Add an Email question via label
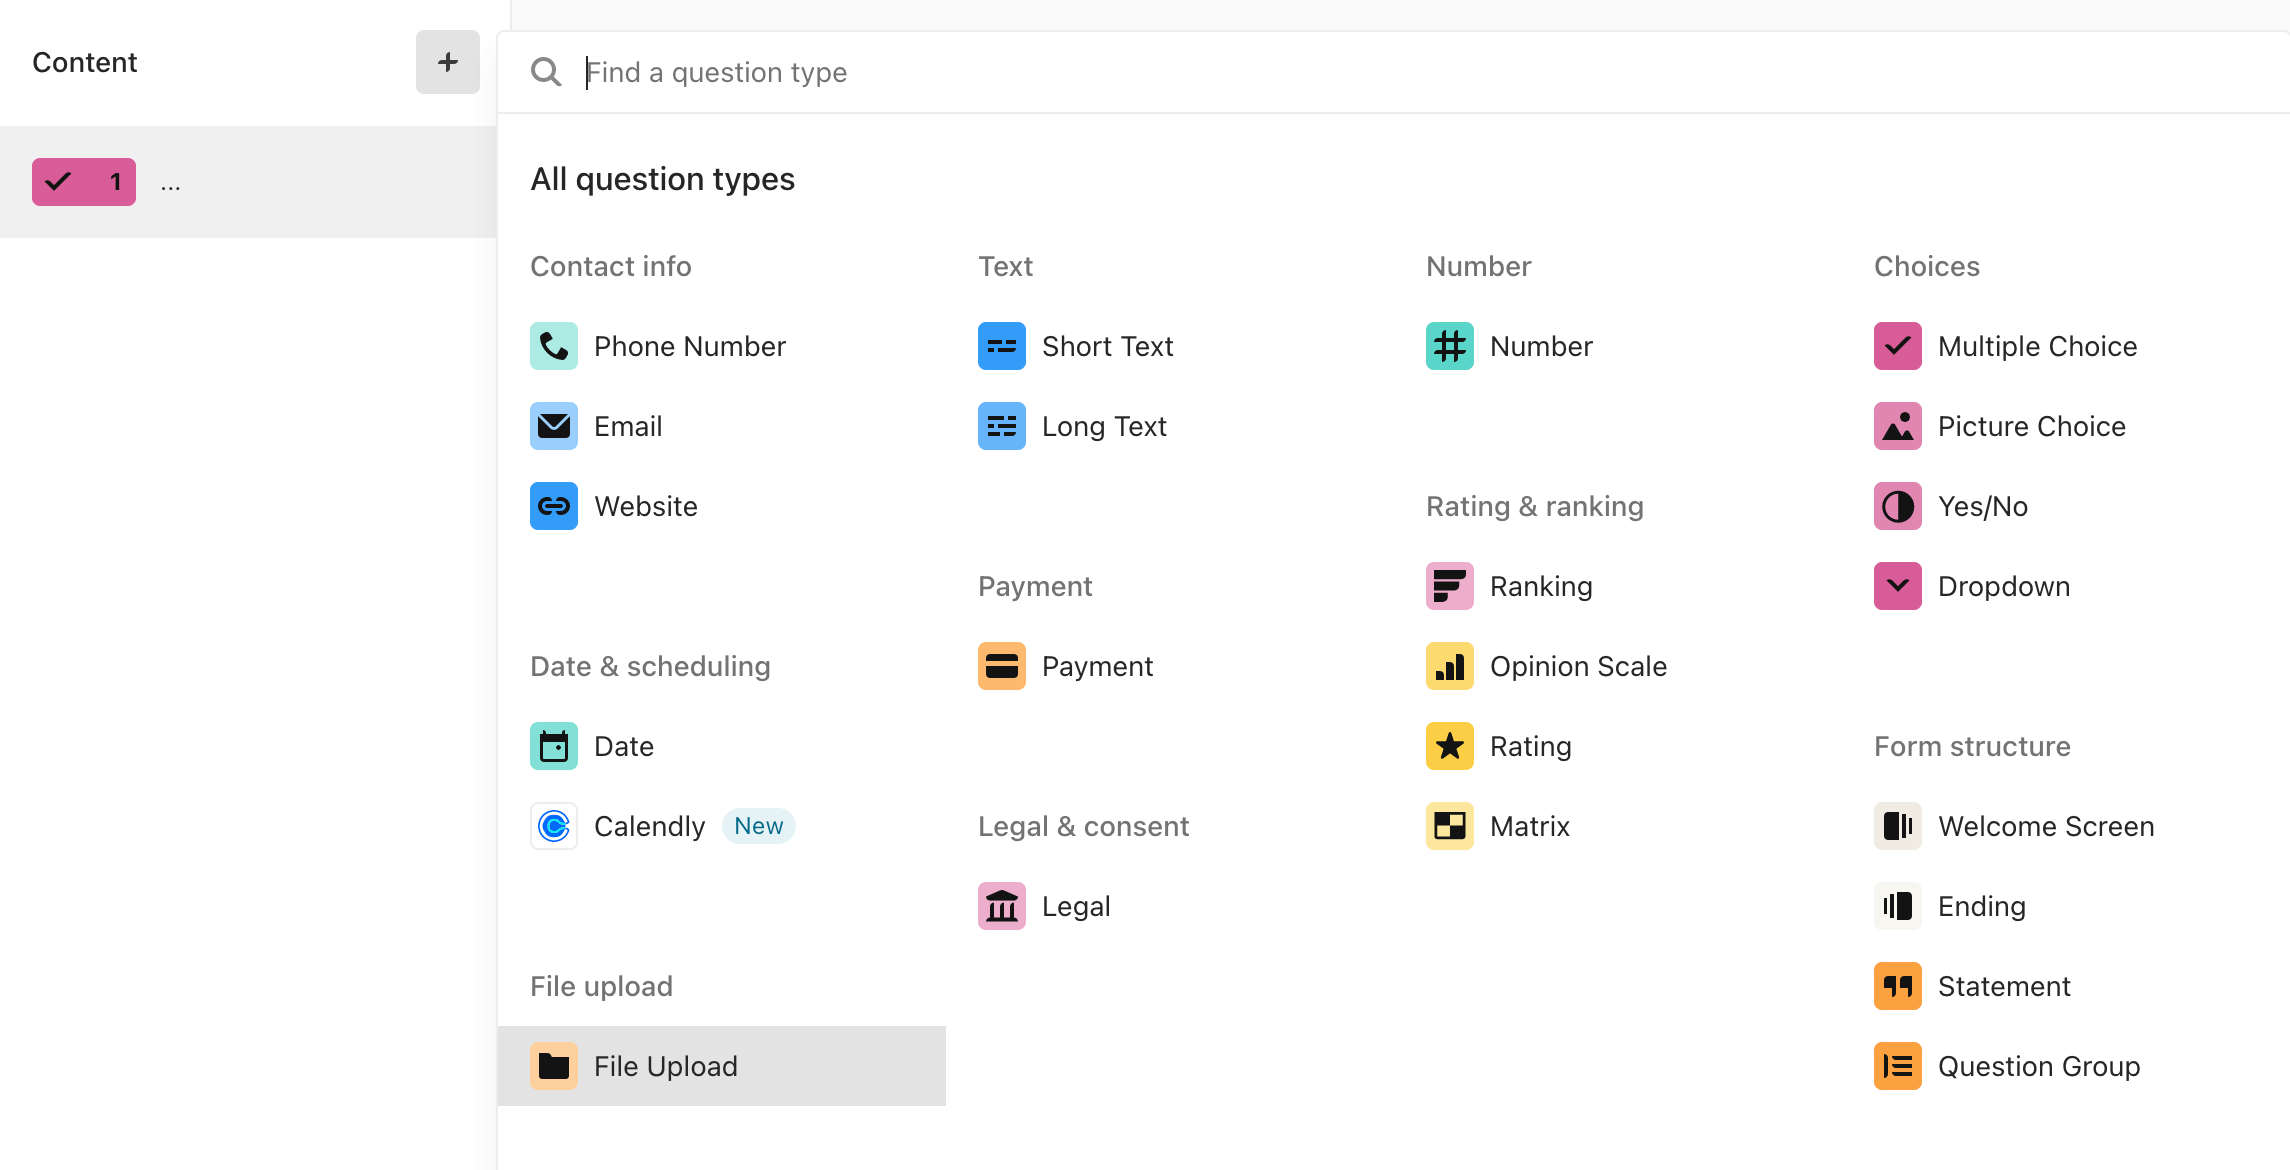The height and width of the screenshot is (1170, 2290). coord(628,426)
